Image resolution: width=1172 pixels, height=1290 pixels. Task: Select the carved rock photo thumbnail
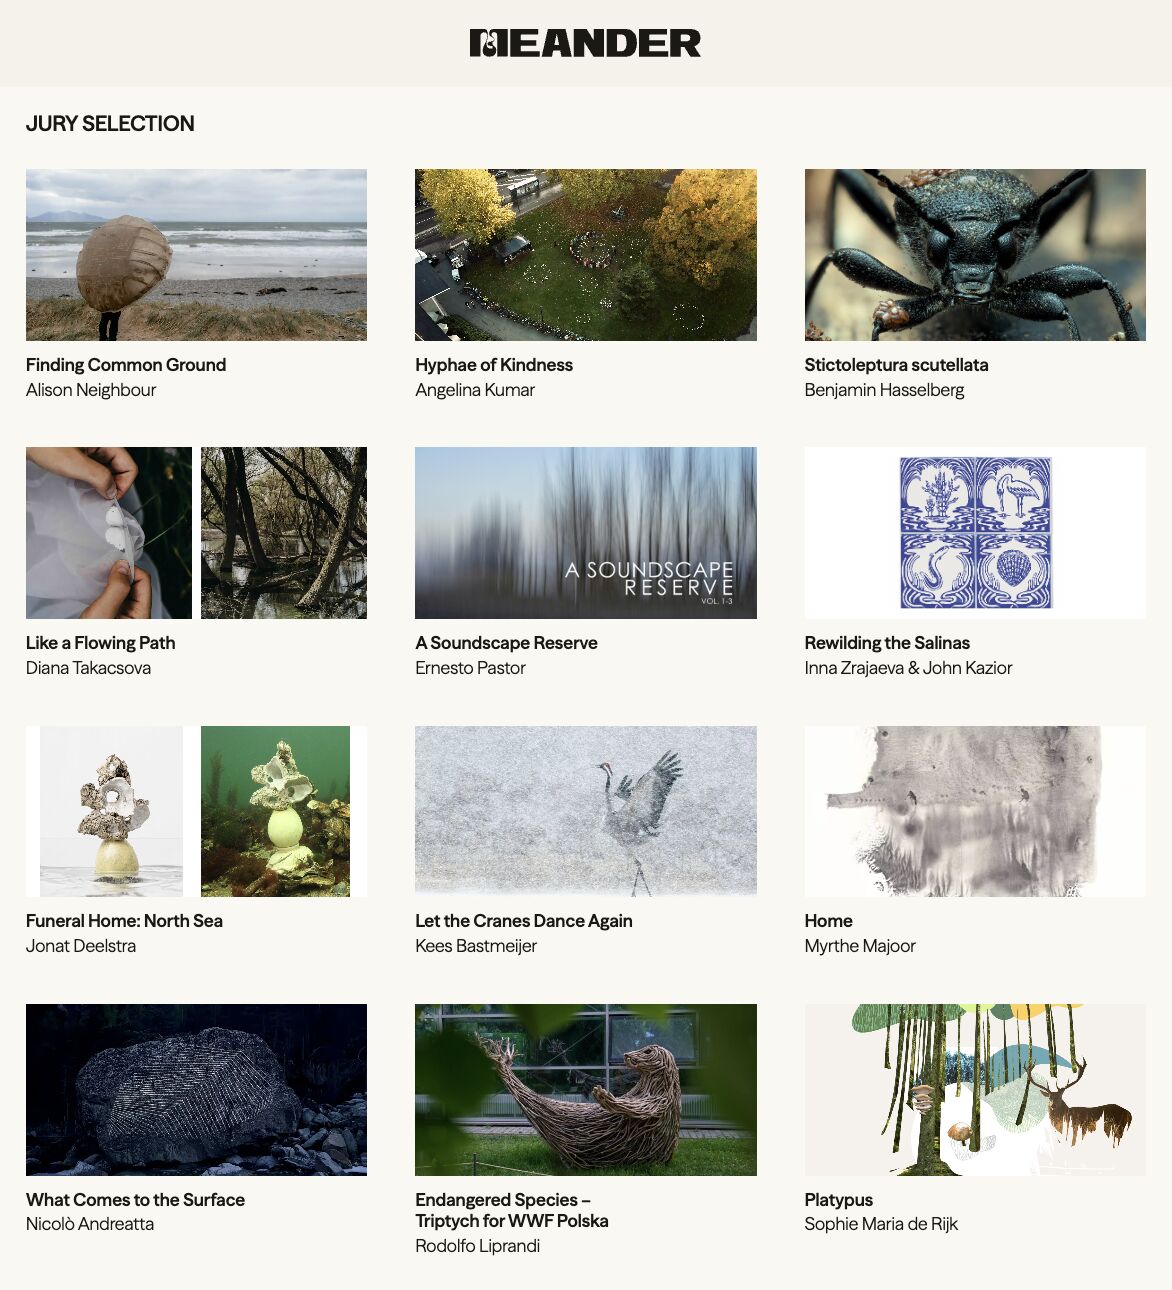196,1090
